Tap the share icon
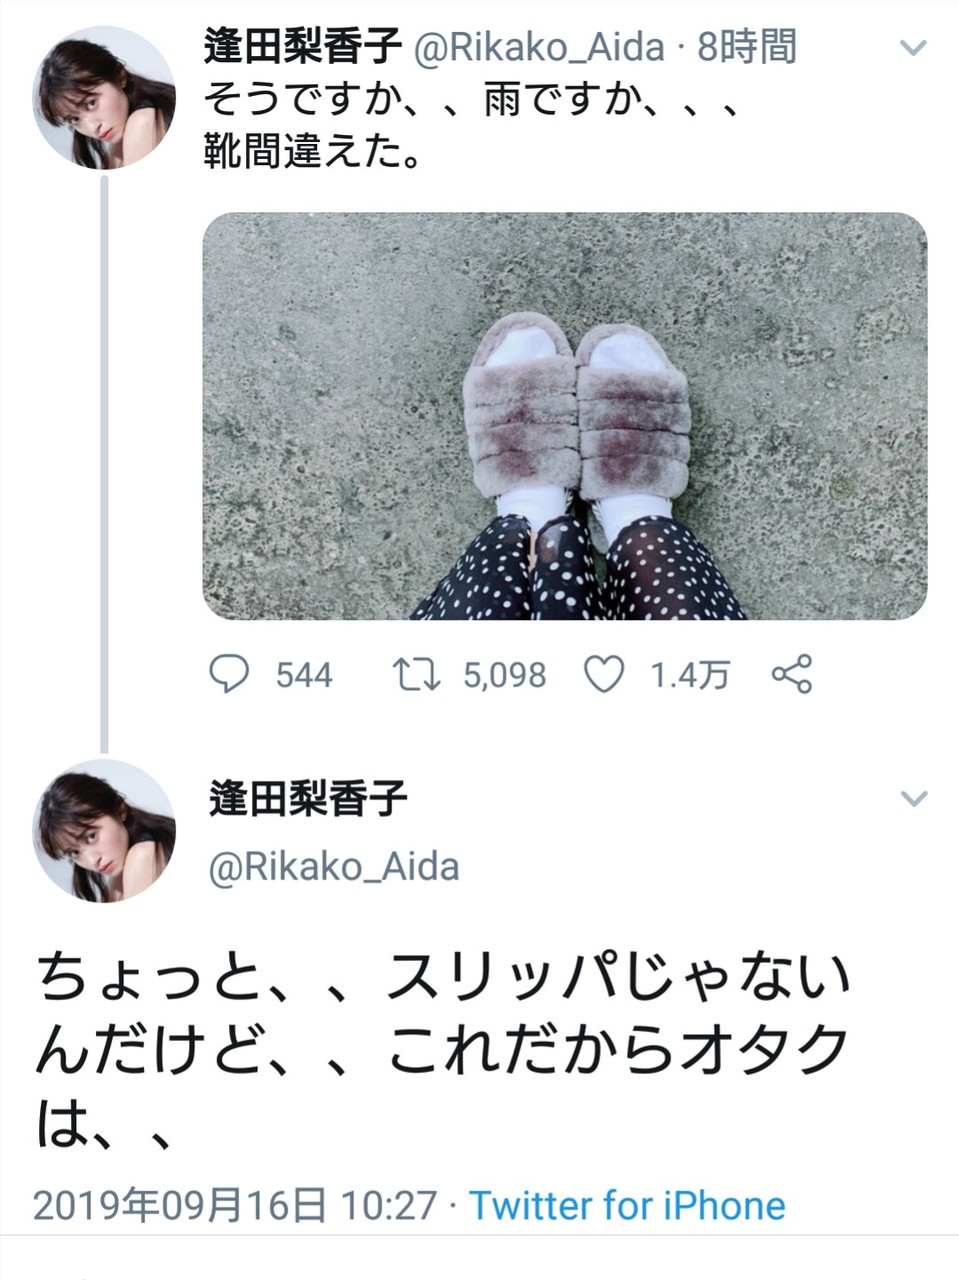This screenshot has width=959, height=1280. click(x=792, y=675)
